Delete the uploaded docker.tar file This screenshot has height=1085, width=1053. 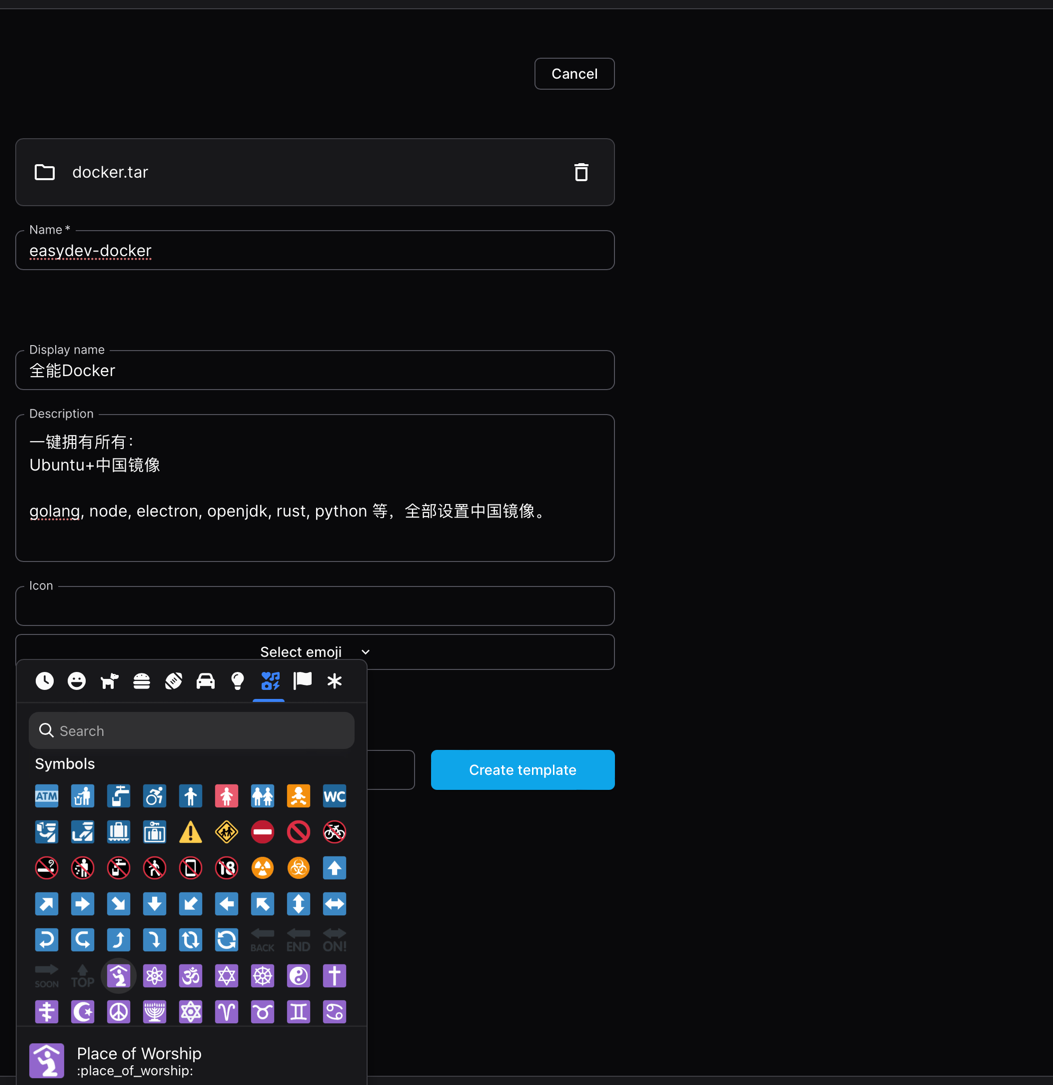581,172
